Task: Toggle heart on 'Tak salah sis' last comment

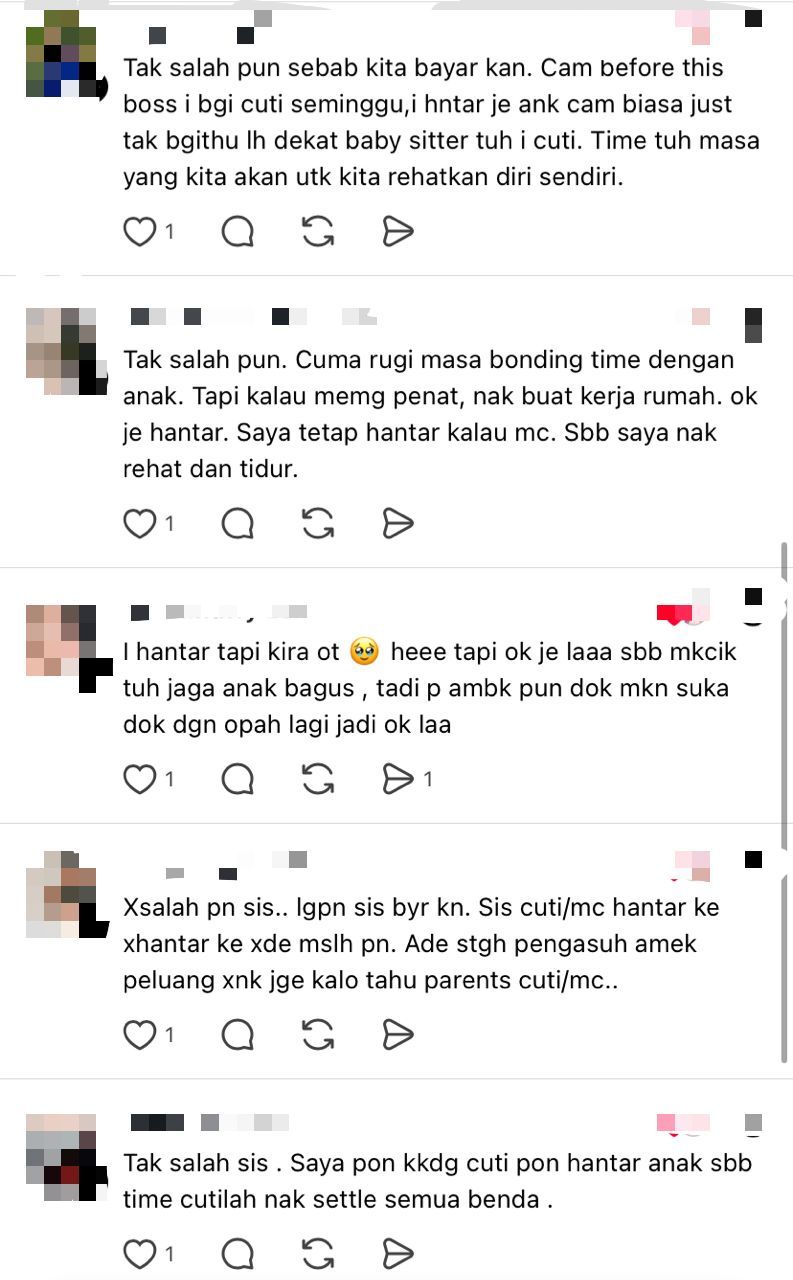Action: click(x=140, y=1254)
